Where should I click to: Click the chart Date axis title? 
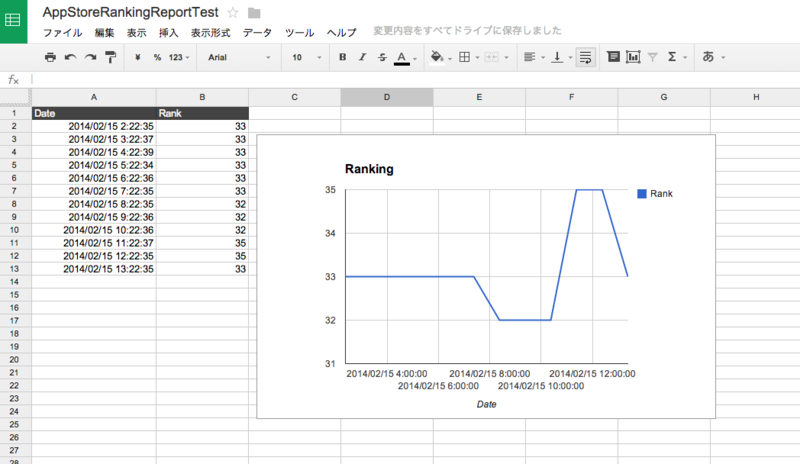486,404
